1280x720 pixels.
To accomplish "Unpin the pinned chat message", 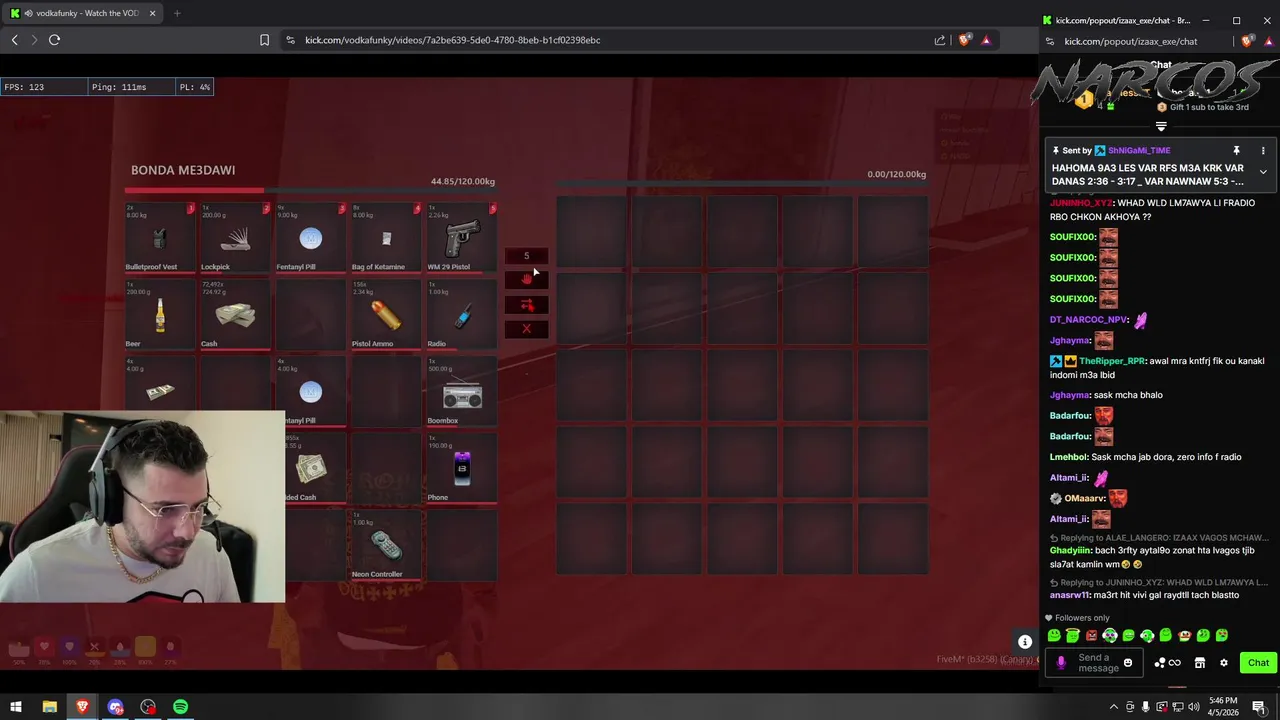I will [x=1236, y=150].
